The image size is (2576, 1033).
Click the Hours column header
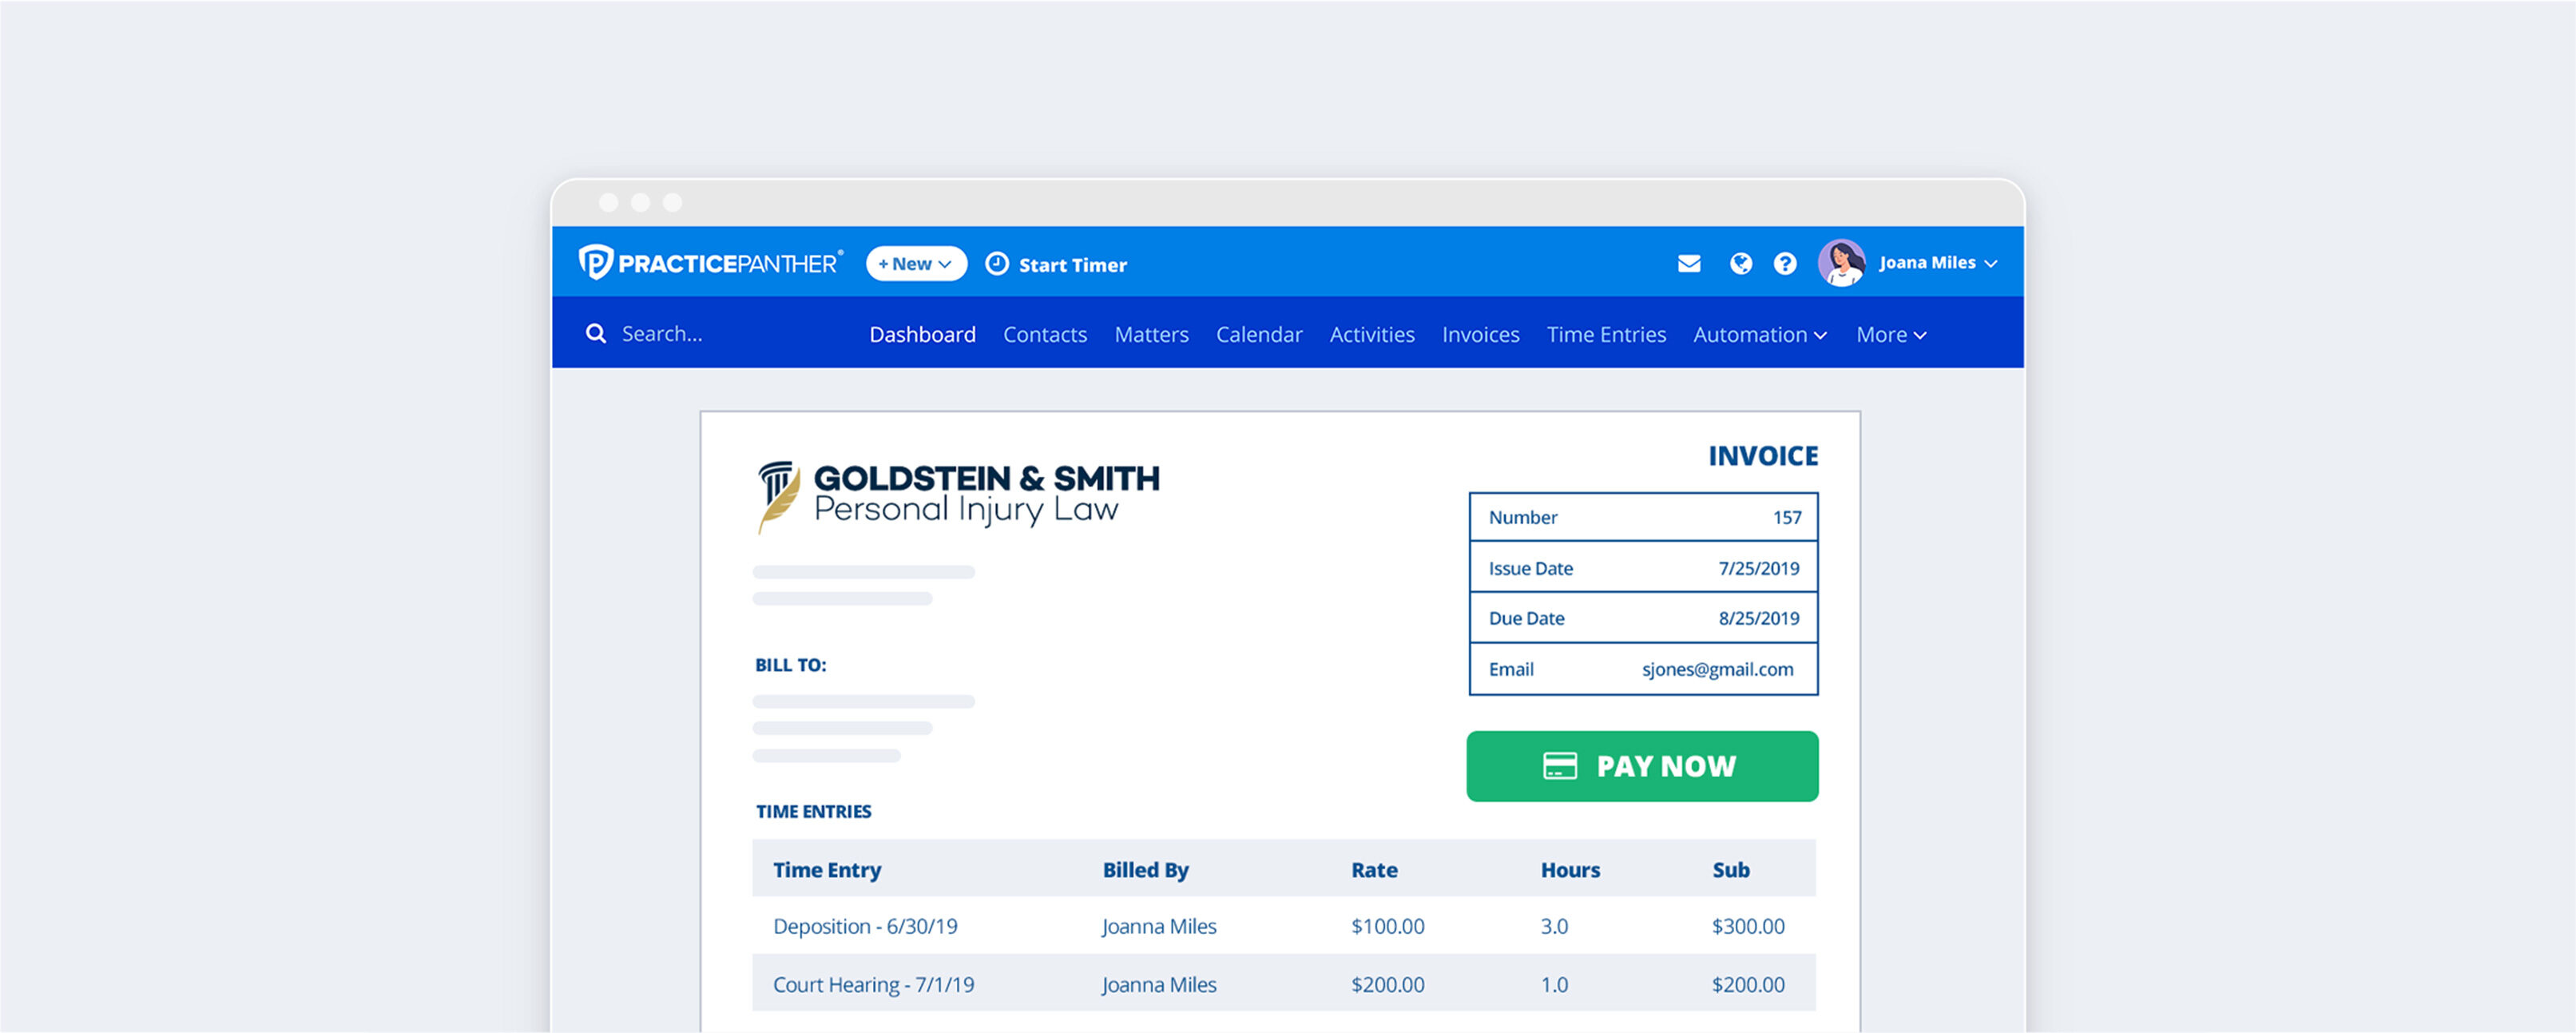[x=1570, y=870]
